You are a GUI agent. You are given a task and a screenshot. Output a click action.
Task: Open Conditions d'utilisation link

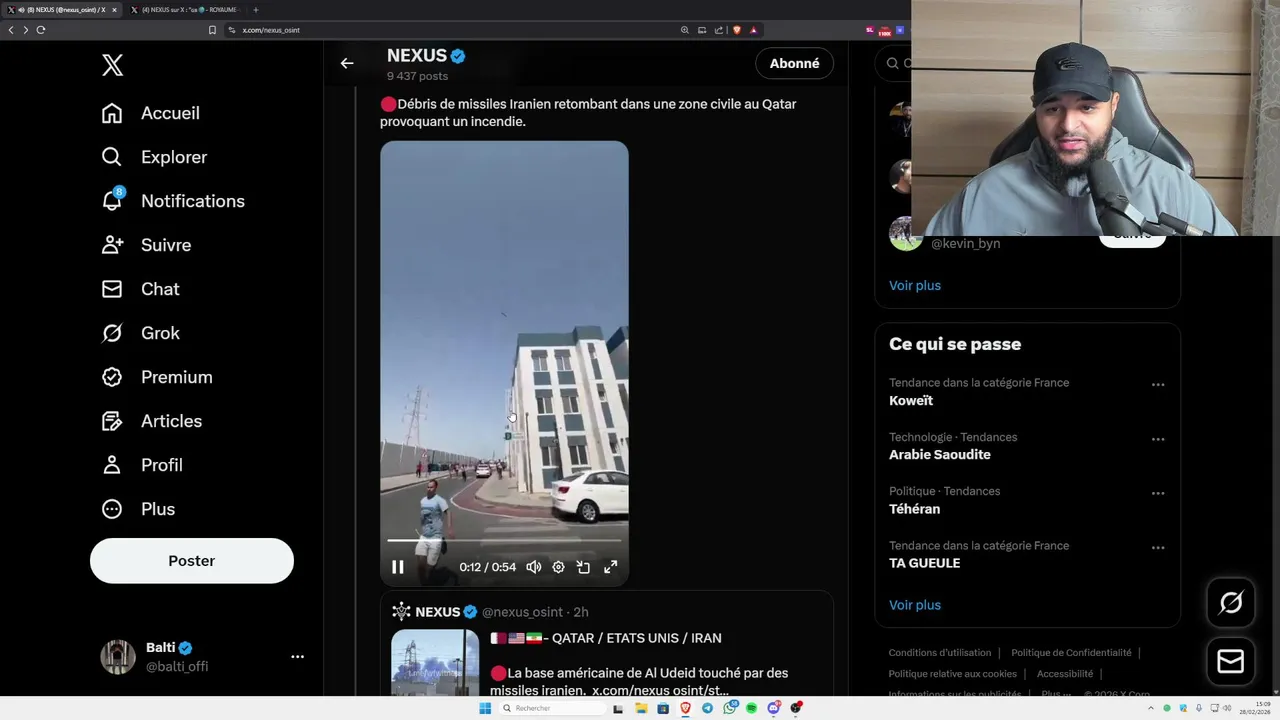click(x=940, y=653)
